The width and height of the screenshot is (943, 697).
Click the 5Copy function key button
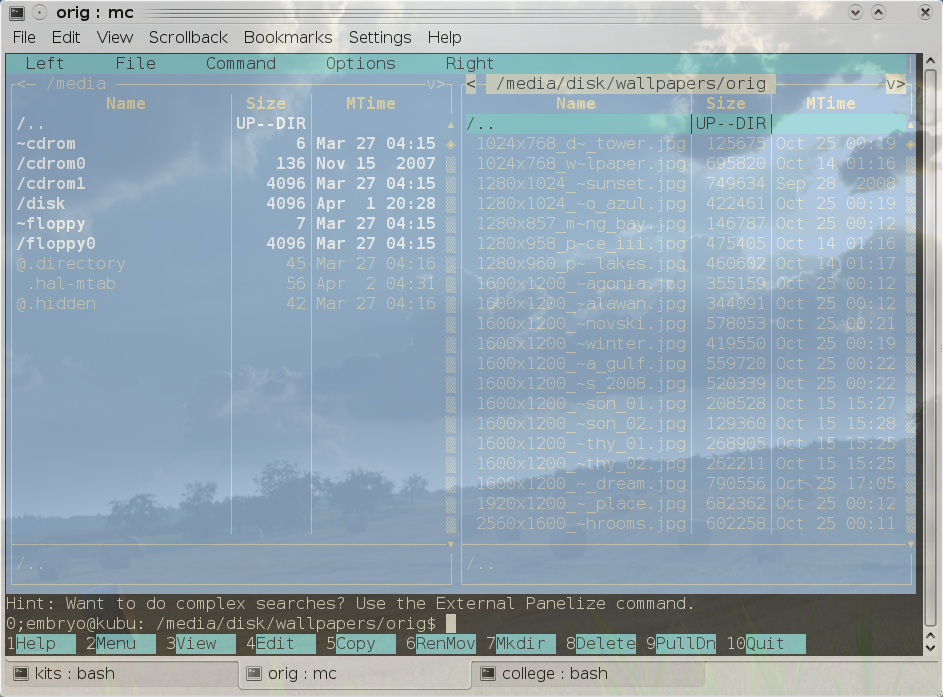click(360, 643)
